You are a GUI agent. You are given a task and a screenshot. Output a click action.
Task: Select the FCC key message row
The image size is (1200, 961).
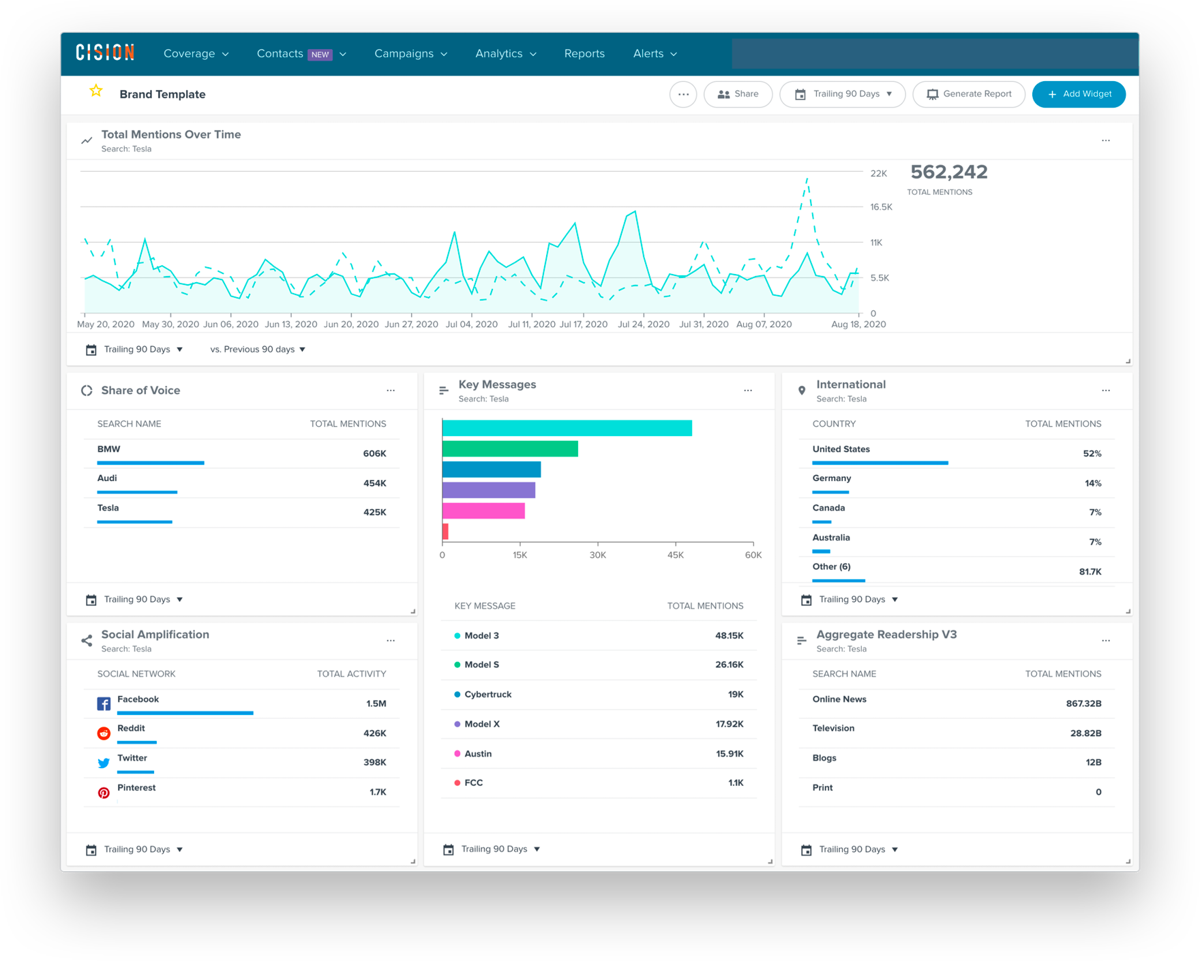[x=599, y=783]
